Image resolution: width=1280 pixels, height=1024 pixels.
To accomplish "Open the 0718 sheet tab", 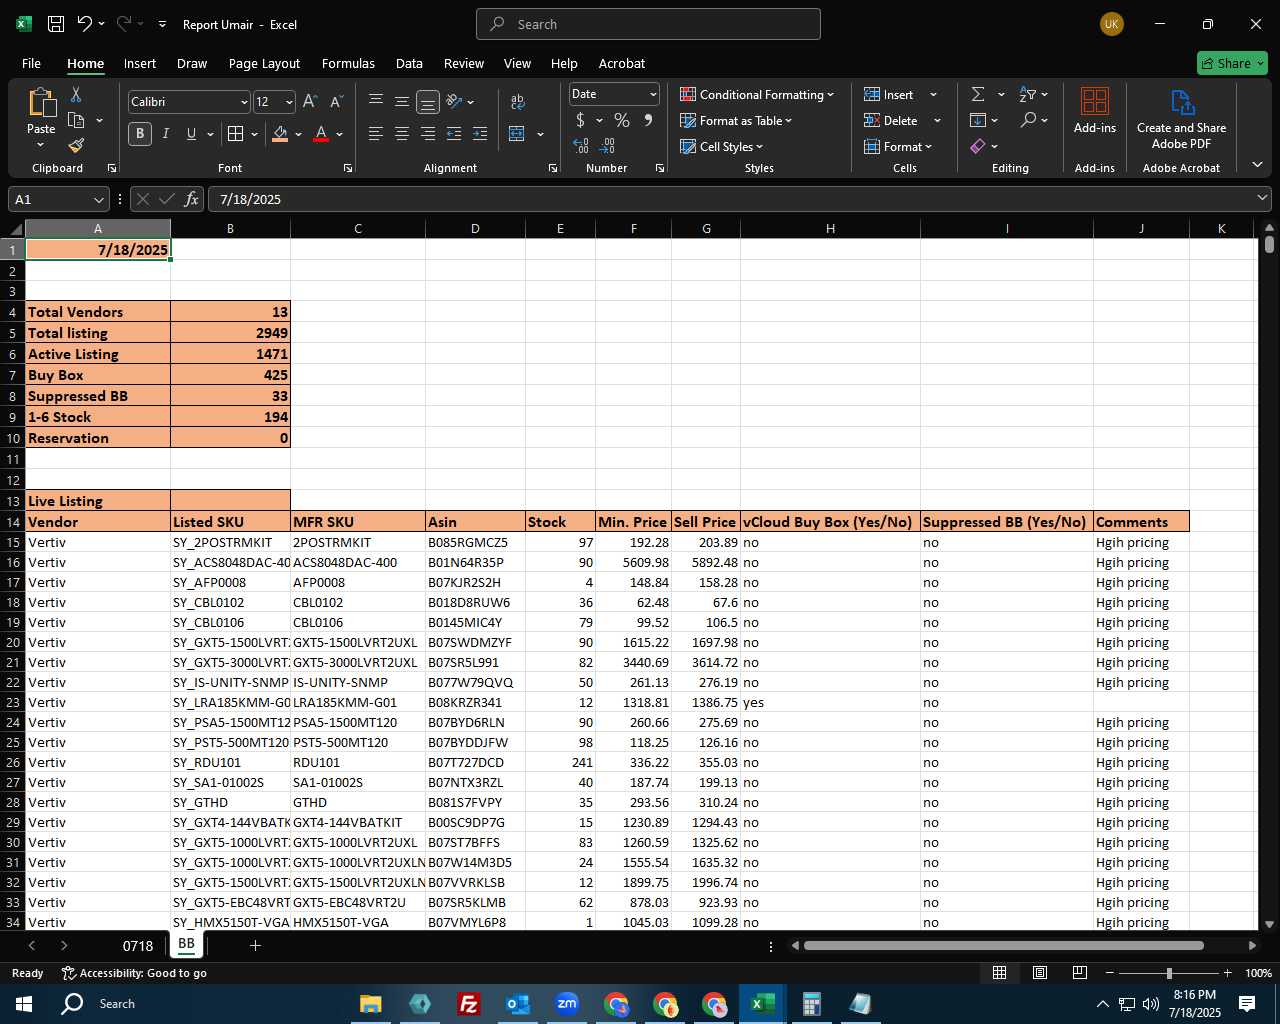I will [138, 945].
